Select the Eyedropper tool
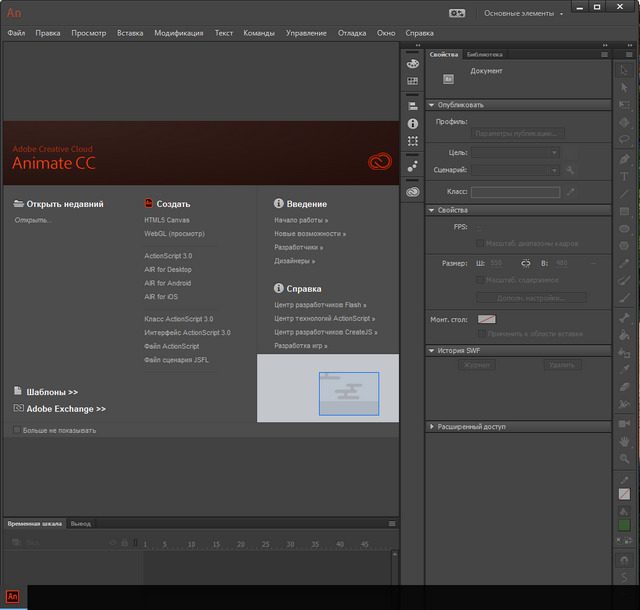The height and width of the screenshot is (610, 640). [624, 370]
